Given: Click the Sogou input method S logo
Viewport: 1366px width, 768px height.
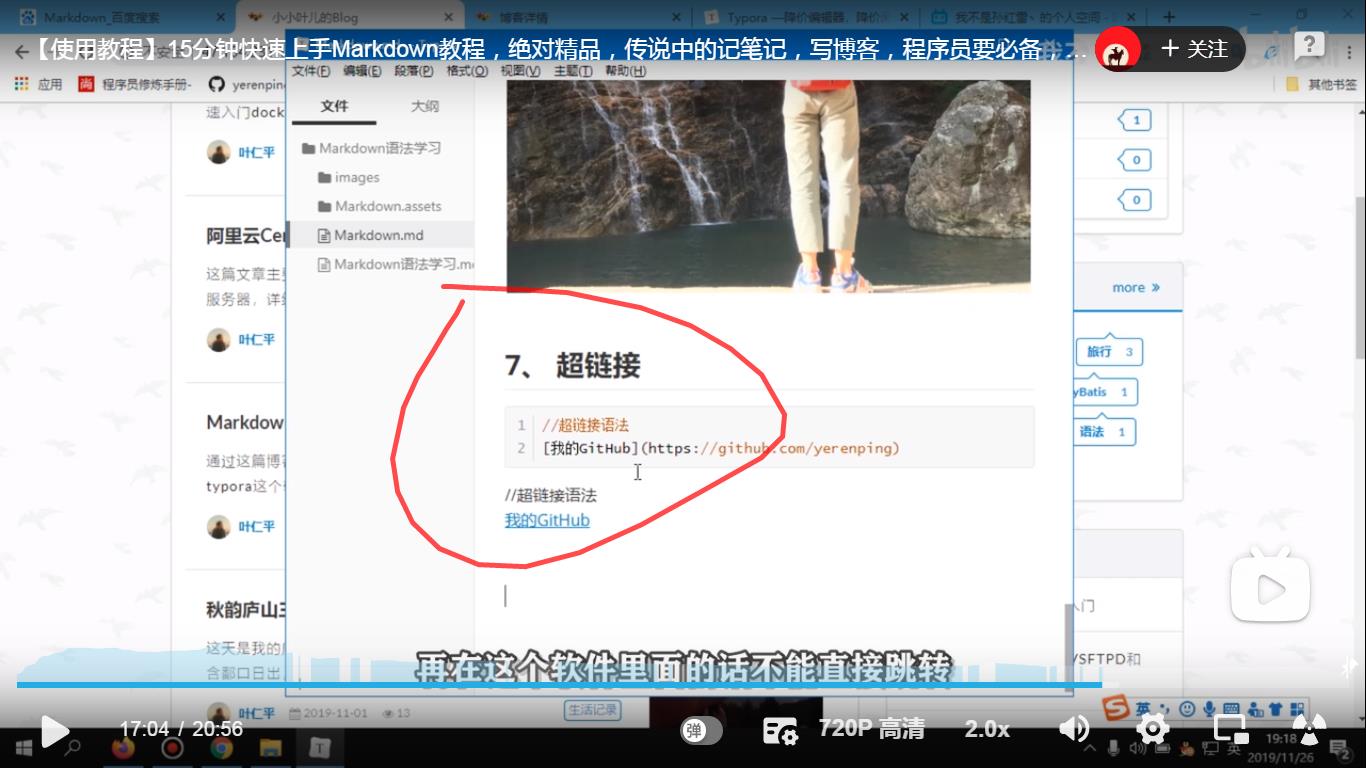Looking at the screenshot, I should pos(1117,708).
